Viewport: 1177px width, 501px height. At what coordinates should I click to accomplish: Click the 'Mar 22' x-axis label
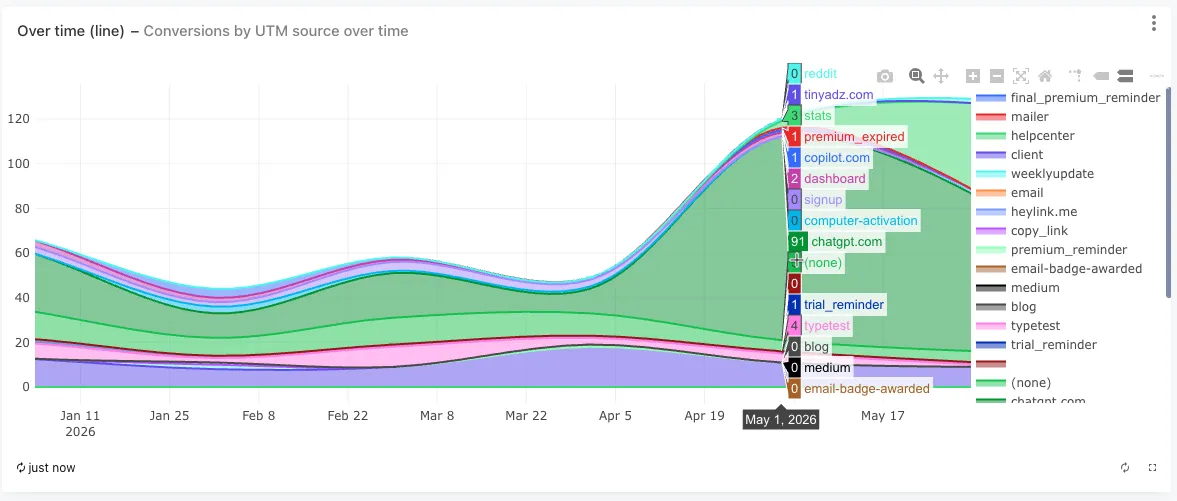526,415
